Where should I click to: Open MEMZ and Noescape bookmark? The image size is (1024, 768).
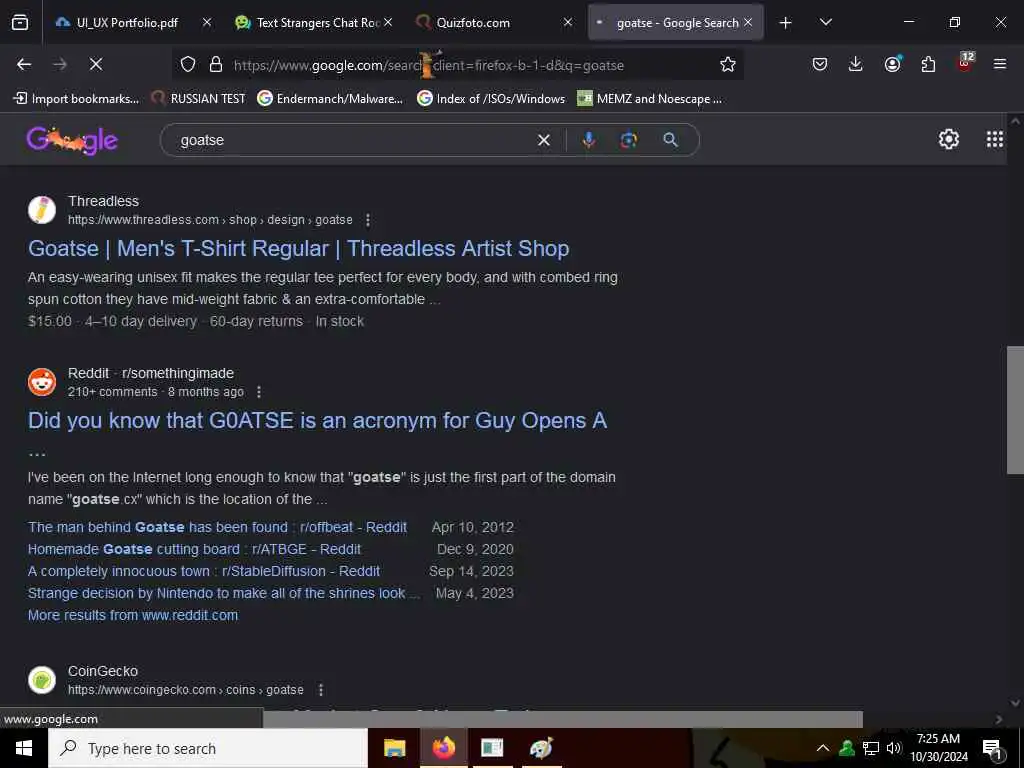coord(650,99)
